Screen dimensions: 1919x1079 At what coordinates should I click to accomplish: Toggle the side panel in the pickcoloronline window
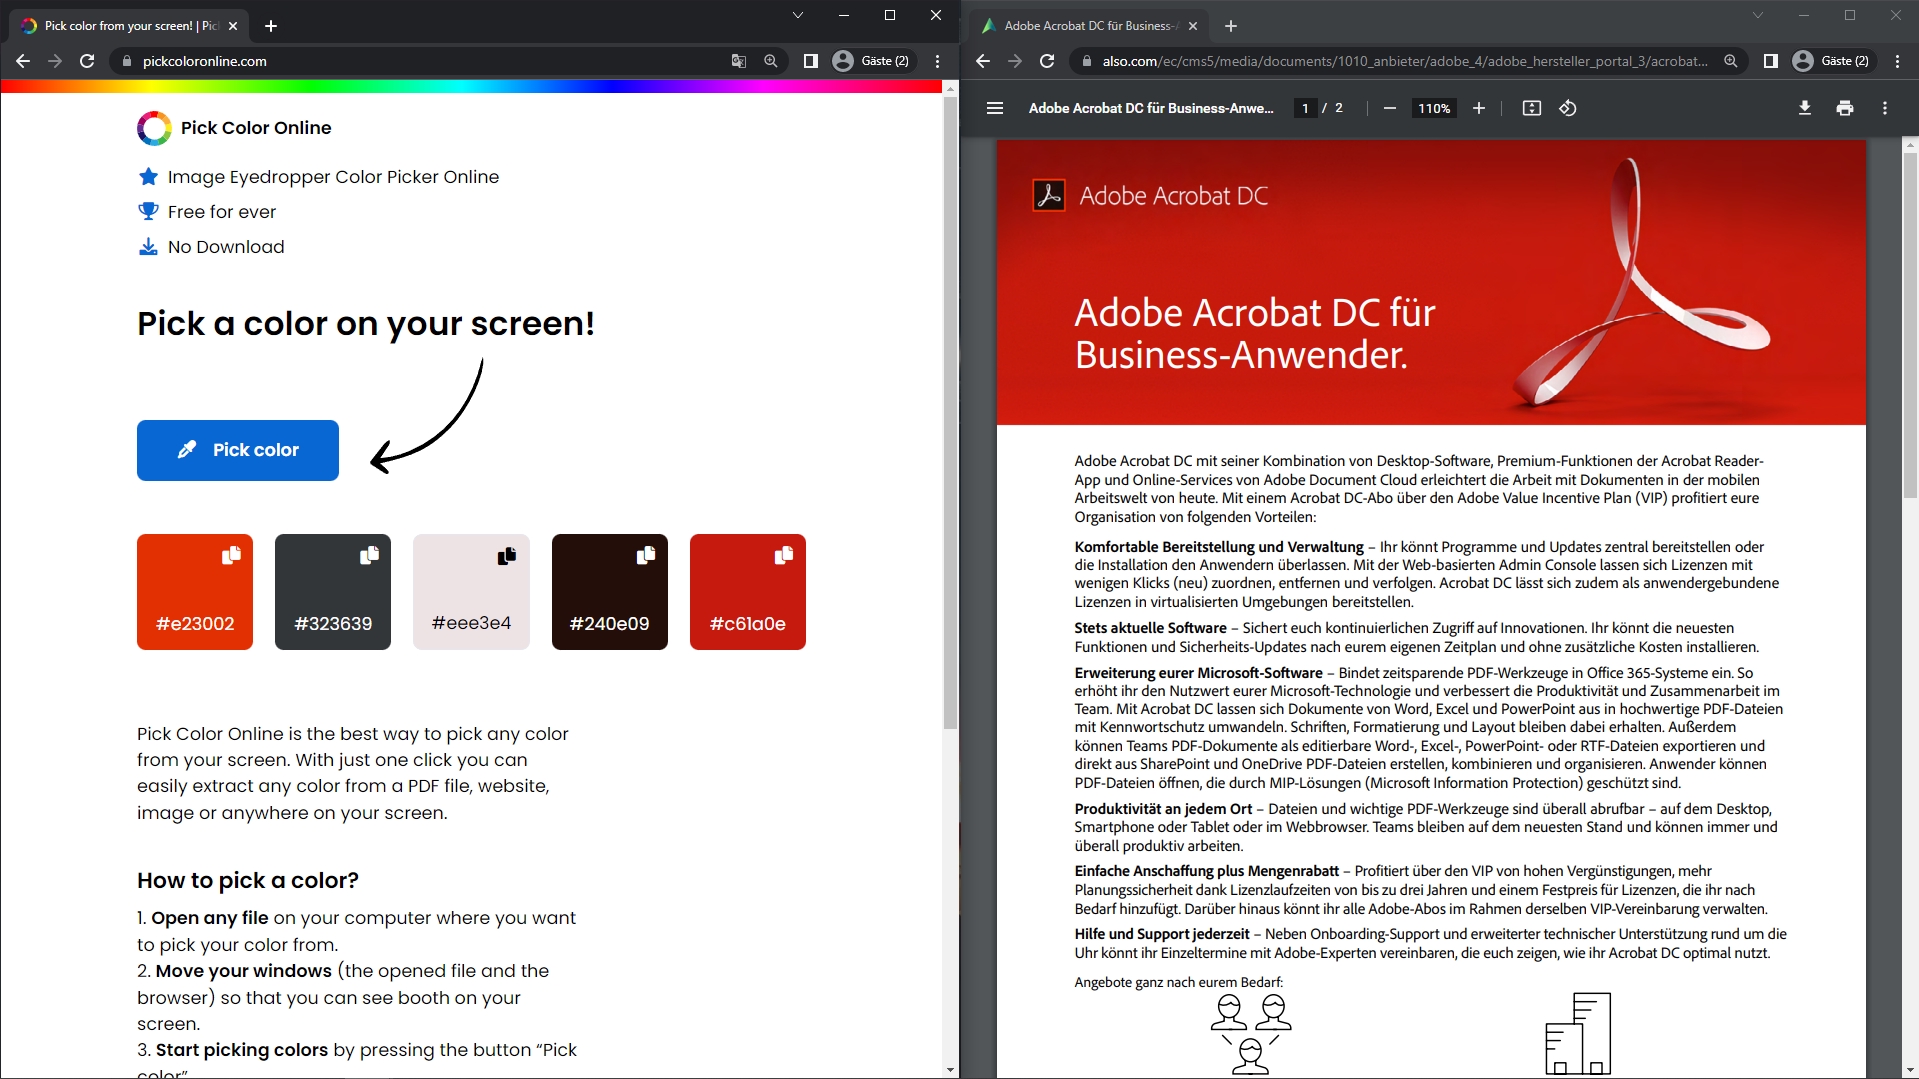pyautogui.click(x=810, y=61)
